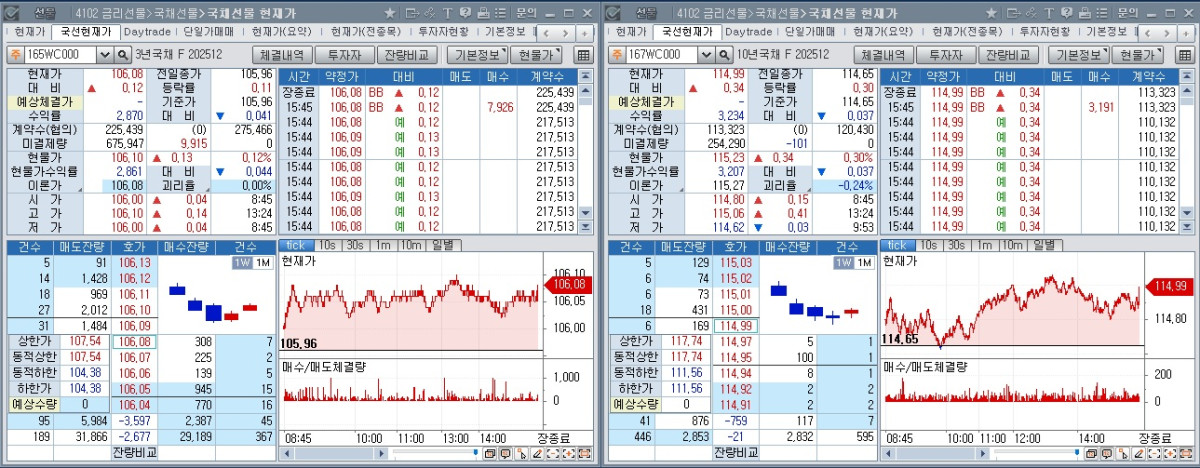Click the scroll-down arrow of left trade list
Screen dimensions: 1200x468
[x=585, y=213]
